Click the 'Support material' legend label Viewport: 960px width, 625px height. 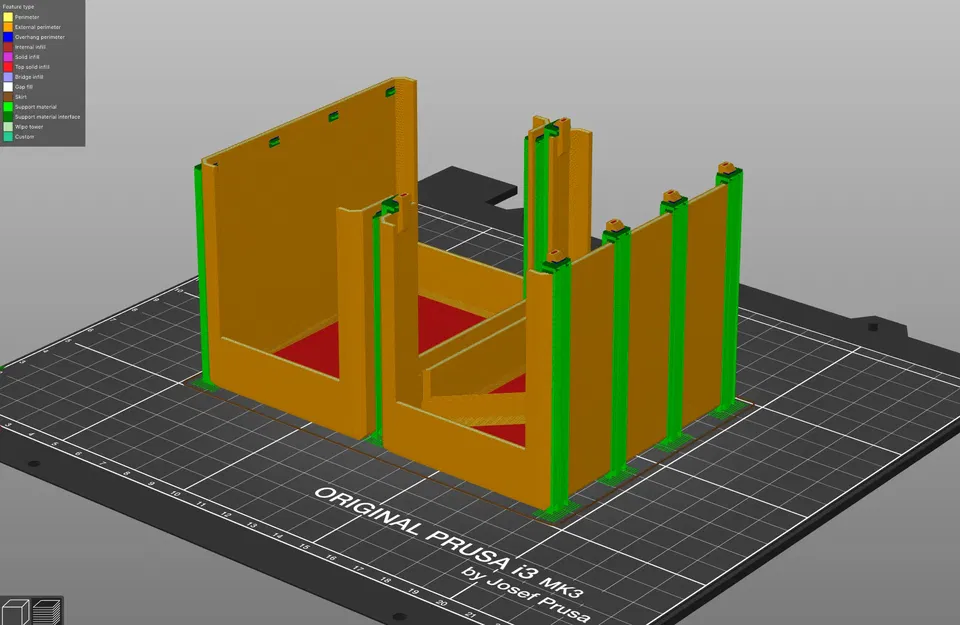36,107
